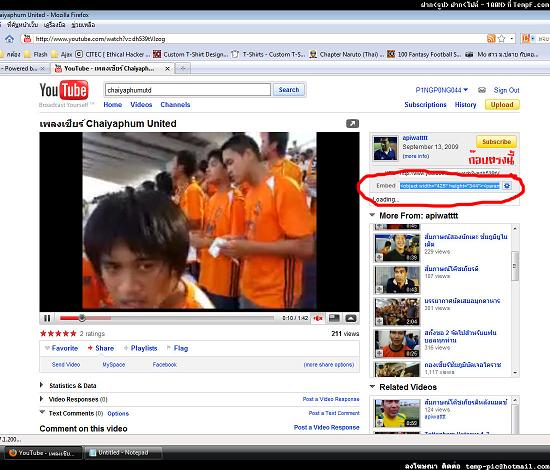Click the Search button
Image resolution: width=550 pixels, height=470 pixels.
point(289,89)
